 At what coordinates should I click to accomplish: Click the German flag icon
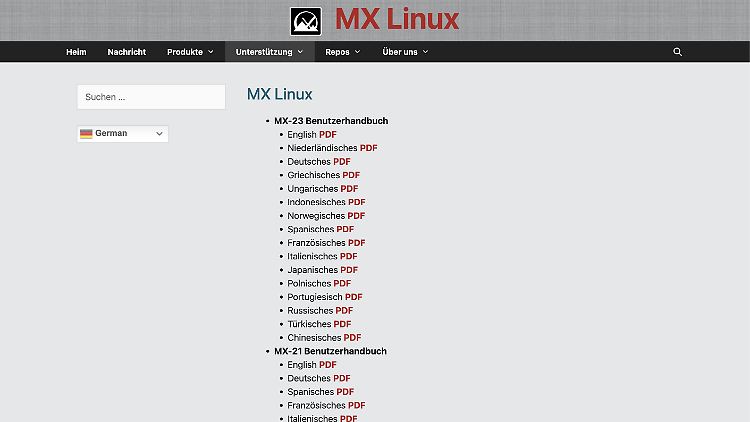87,133
